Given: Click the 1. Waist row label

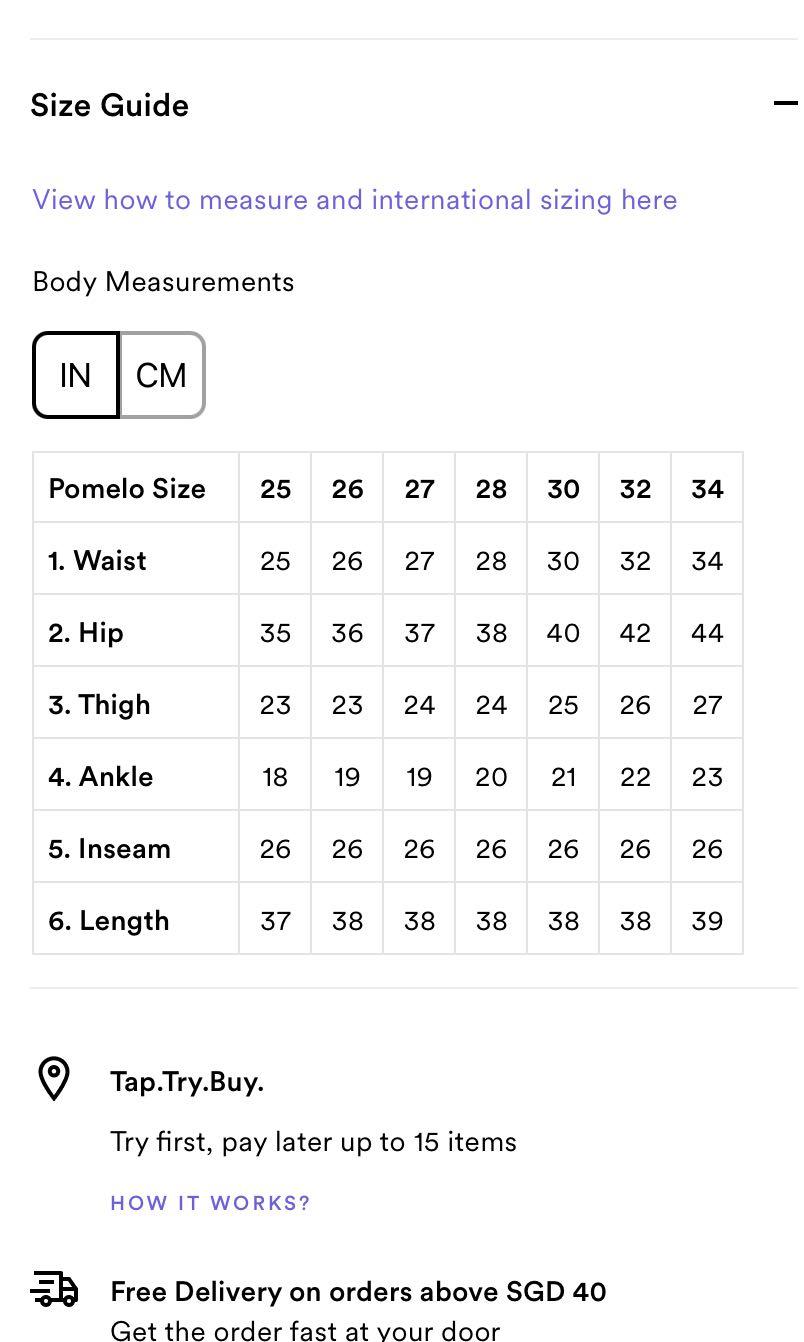Looking at the screenshot, I should click(98, 561).
